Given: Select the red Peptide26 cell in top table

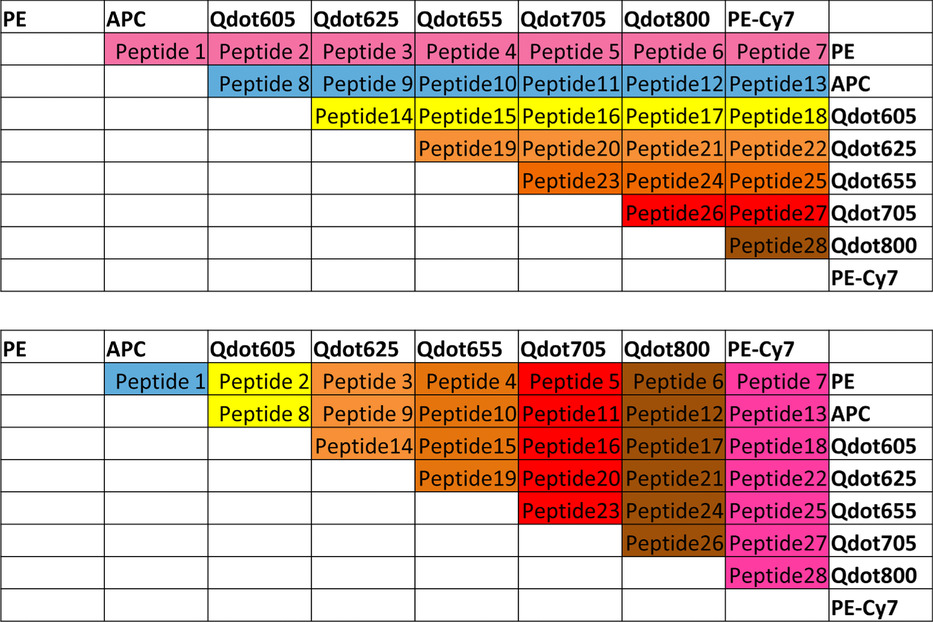Looking at the screenshot, I should coord(674,211).
